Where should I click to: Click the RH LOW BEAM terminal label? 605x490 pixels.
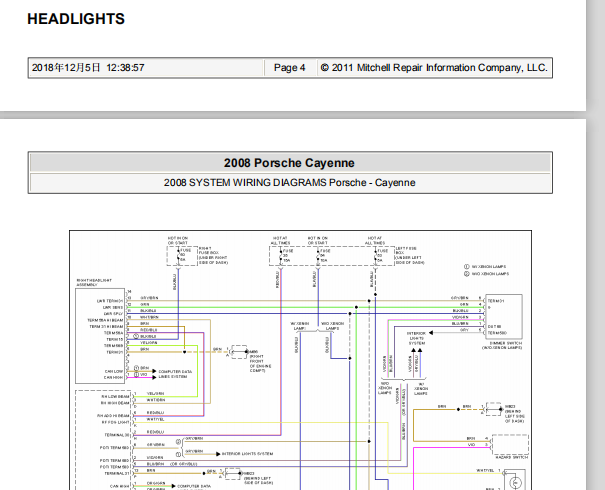point(115,397)
